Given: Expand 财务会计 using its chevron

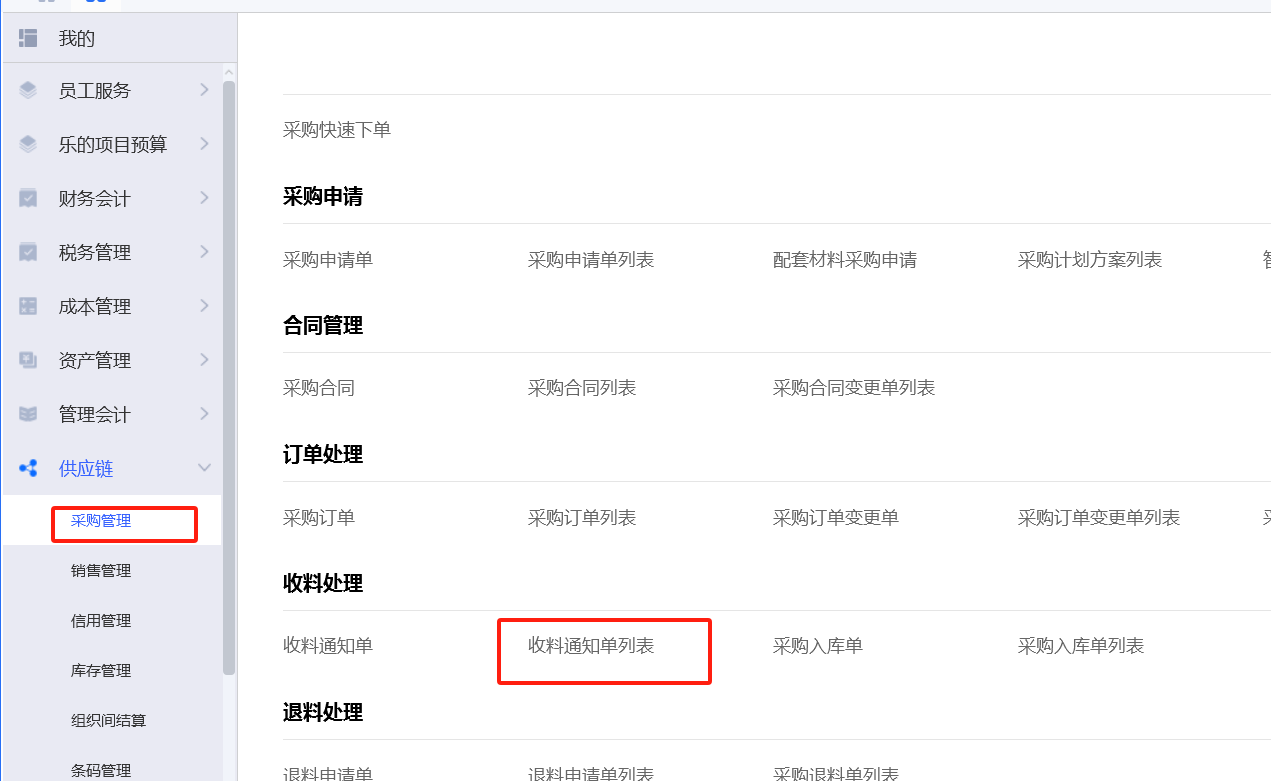Looking at the screenshot, I should (204, 199).
